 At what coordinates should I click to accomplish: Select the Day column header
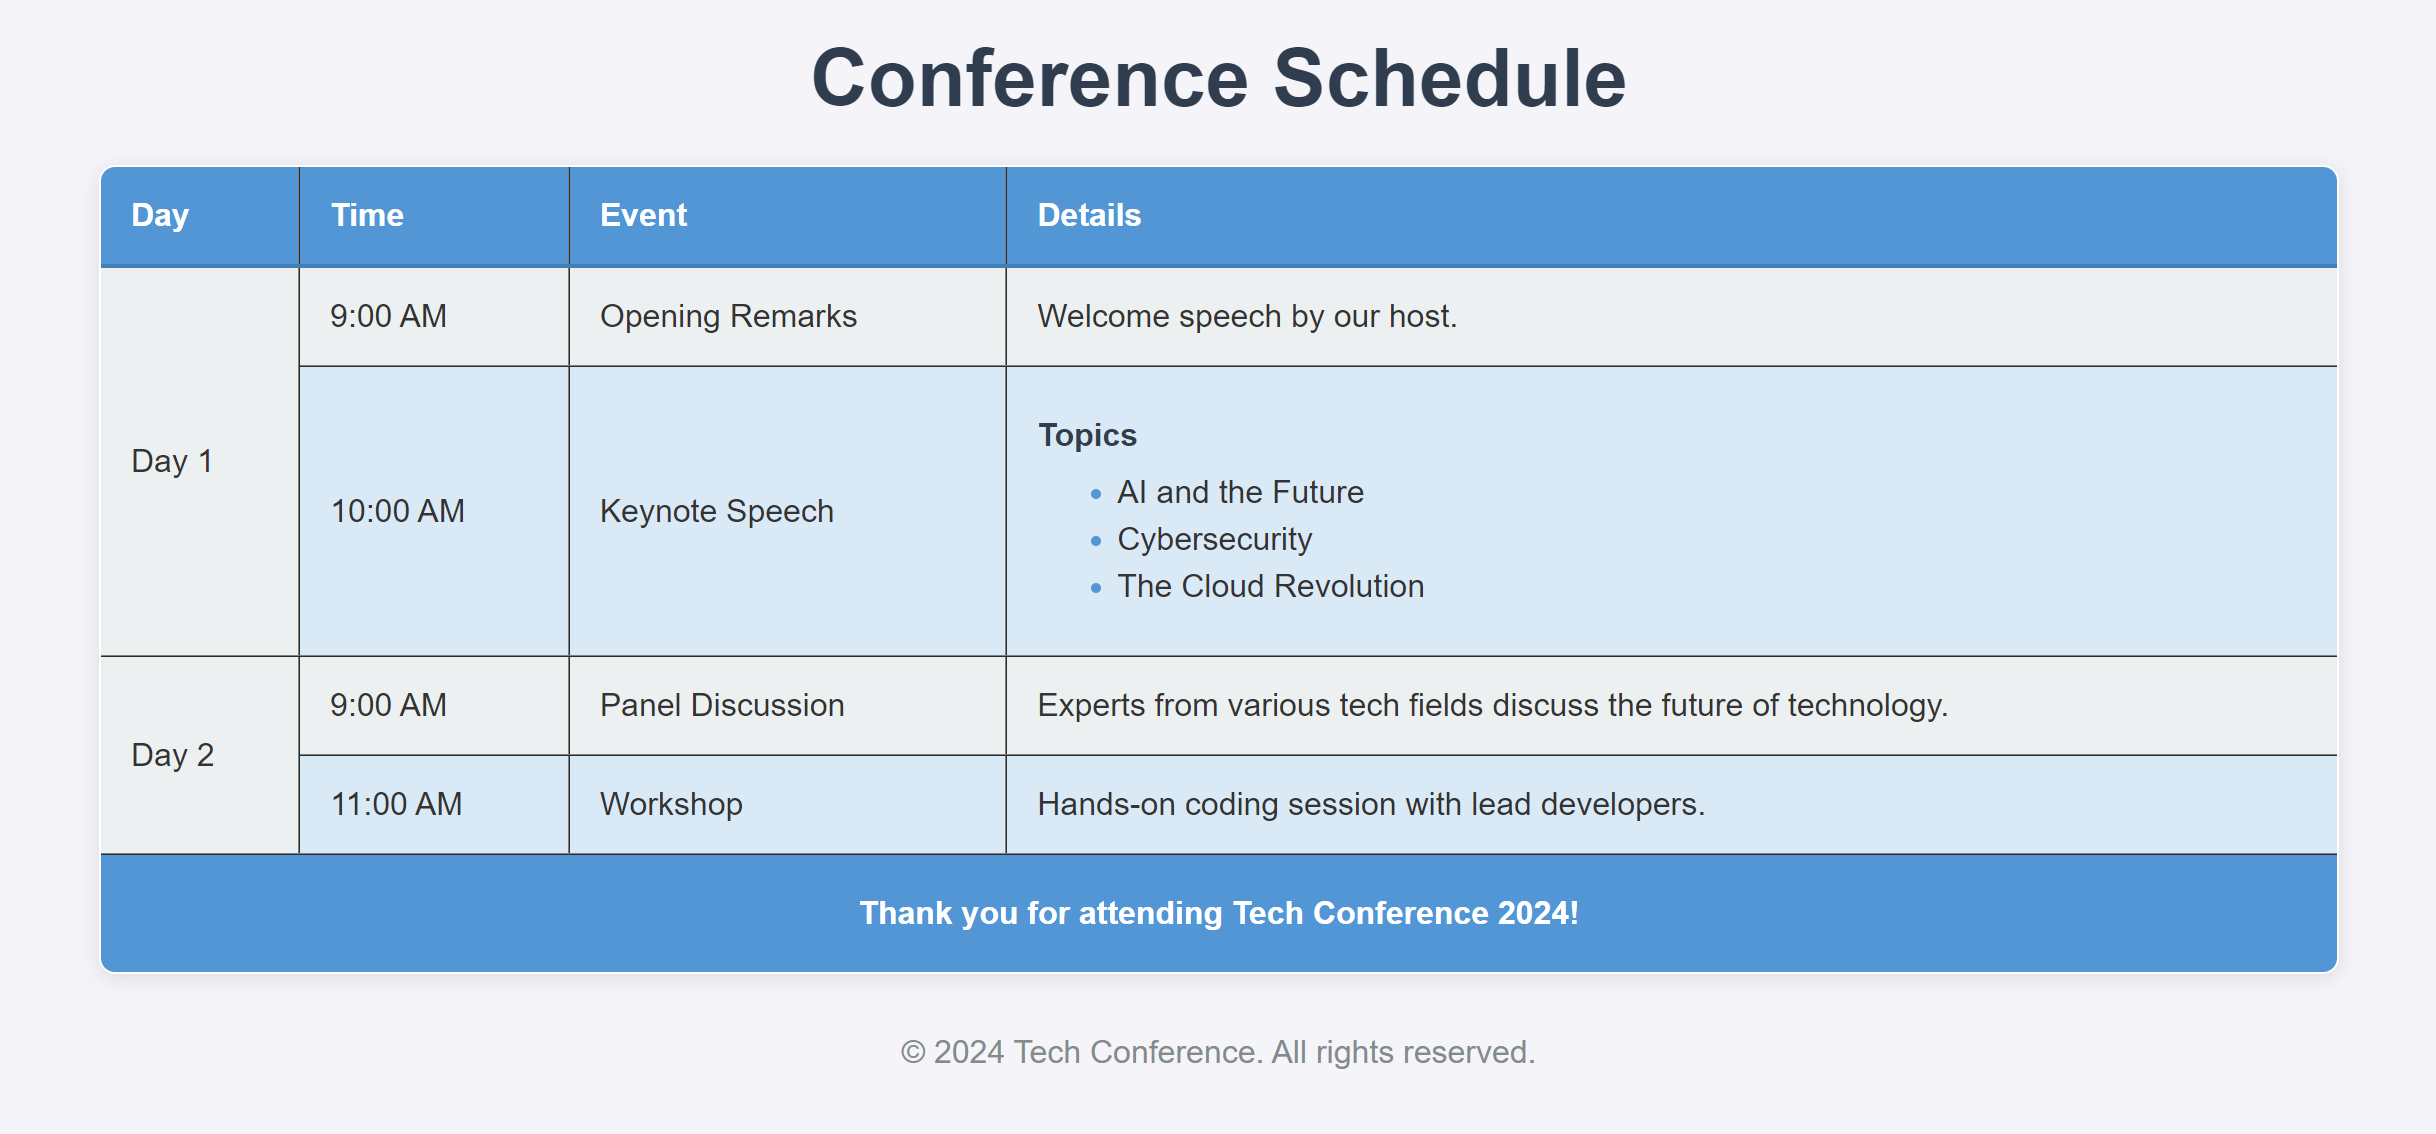point(200,216)
